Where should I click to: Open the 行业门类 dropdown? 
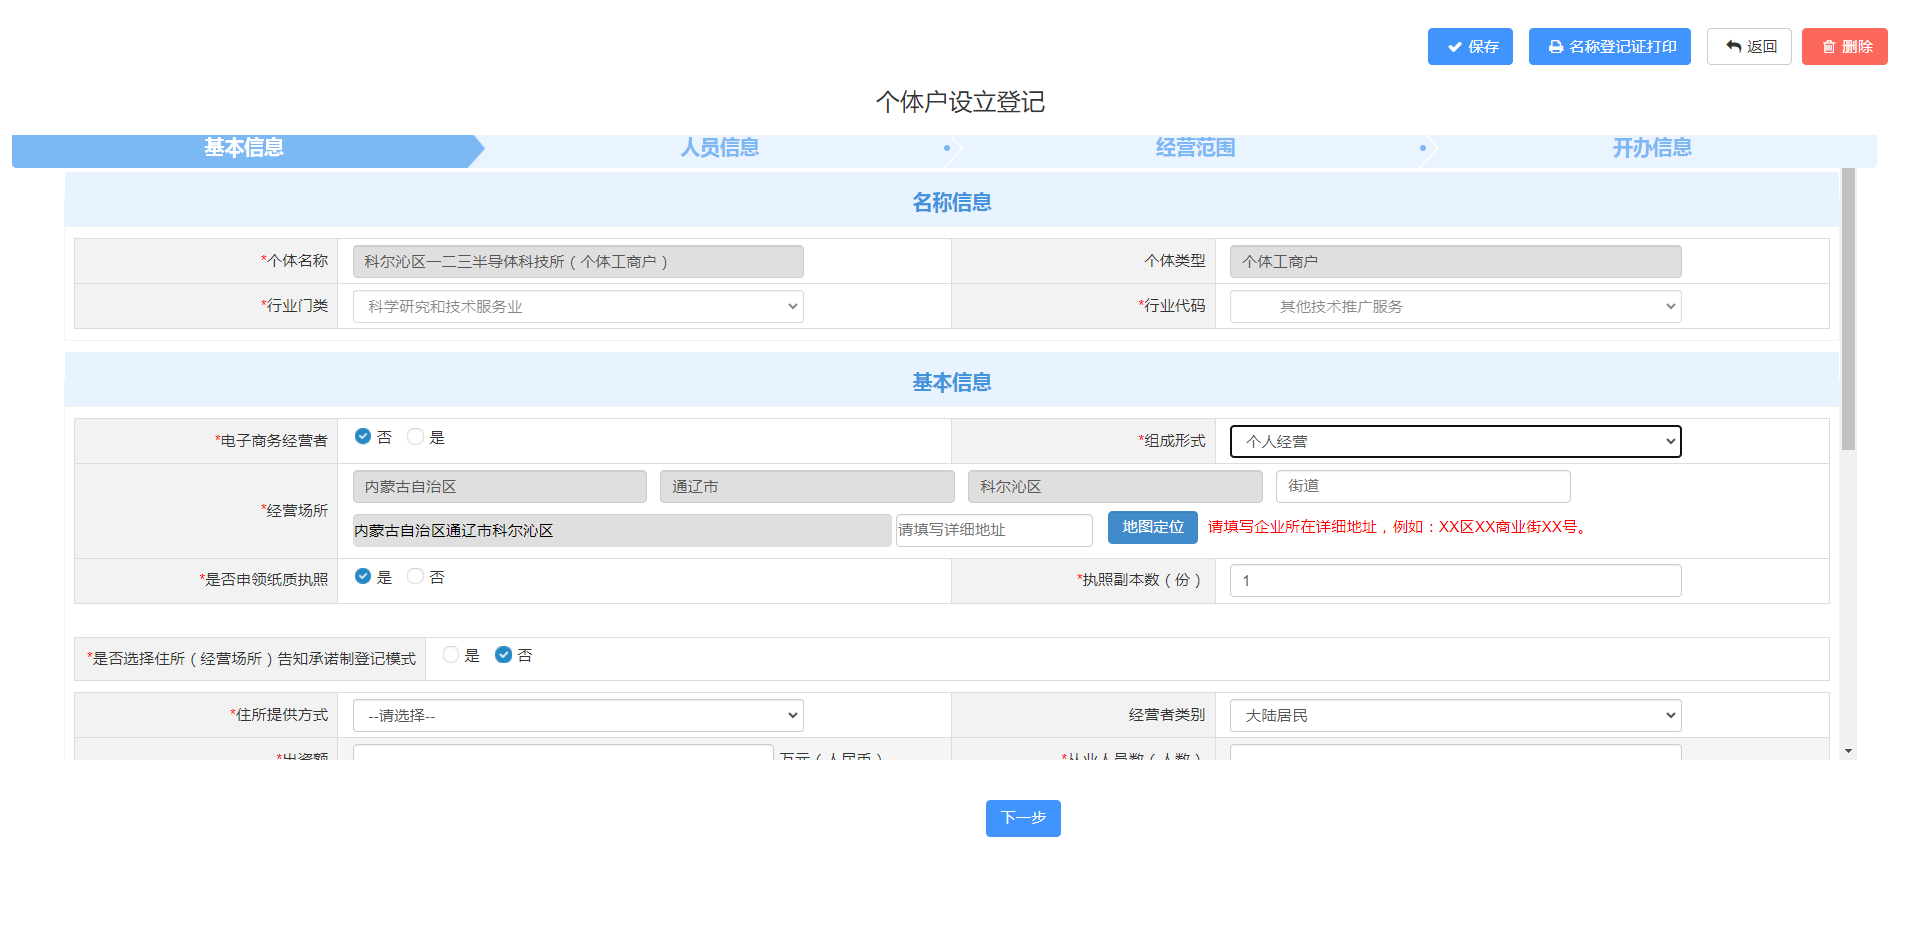click(x=578, y=307)
